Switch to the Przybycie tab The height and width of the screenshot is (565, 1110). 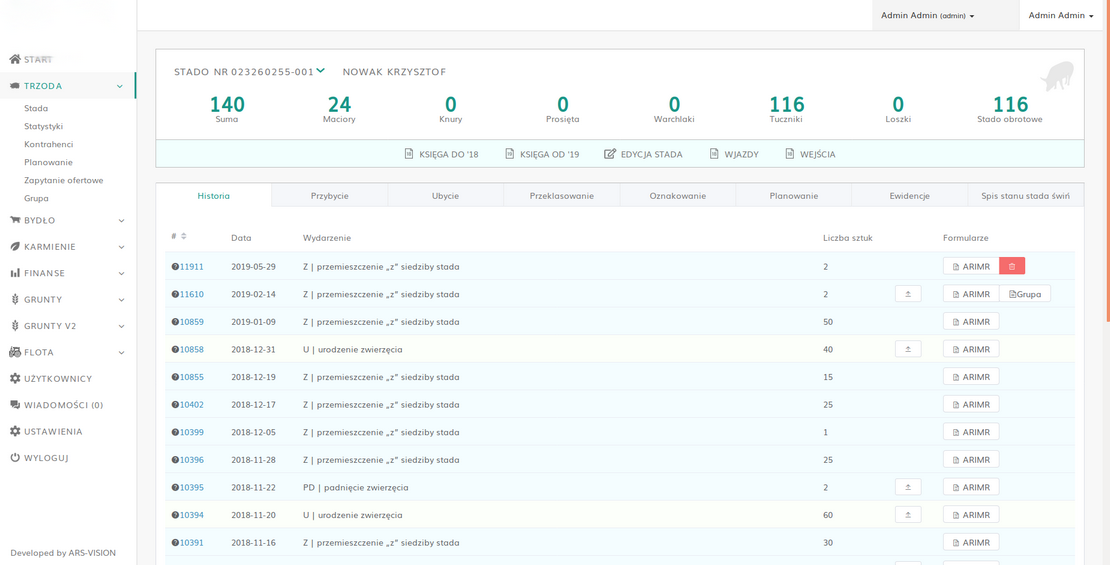(329, 196)
